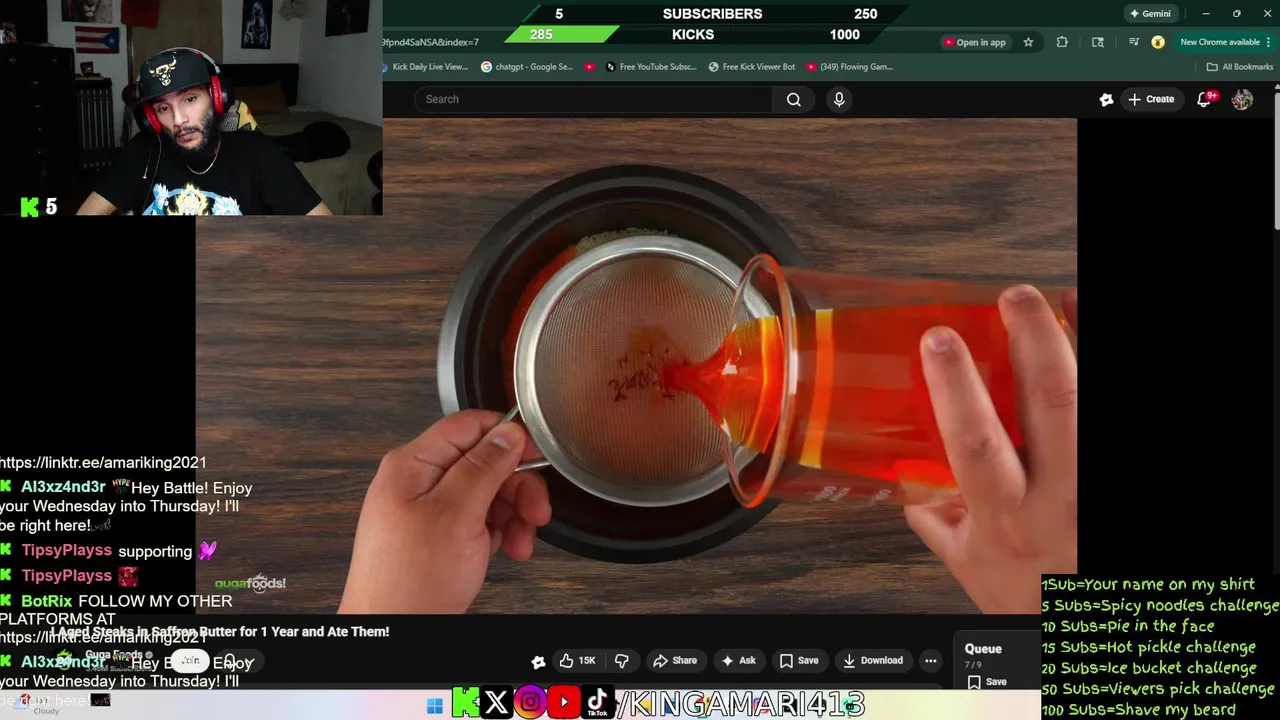Open the Free YouTube Subsc bookmark
Viewport: 1280px width, 720px height.
pyautogui.click(x=651, y=67)
